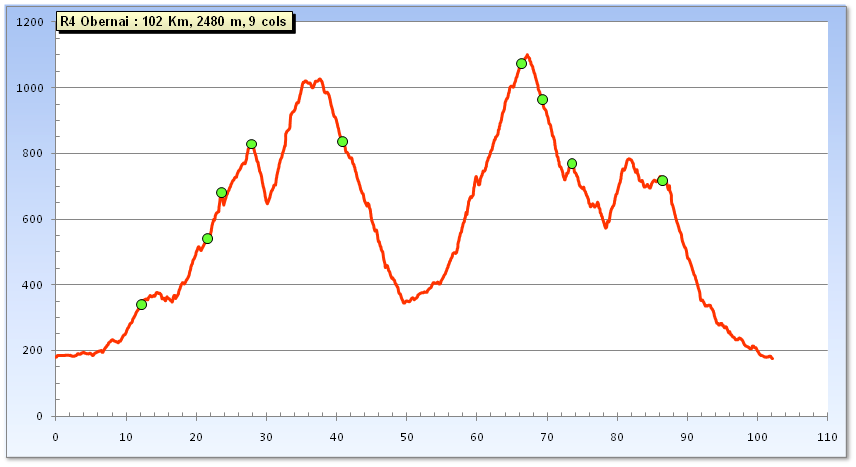Select the green col marker at about 540 m
The image size is (856, 467).
tap(207, 239)
